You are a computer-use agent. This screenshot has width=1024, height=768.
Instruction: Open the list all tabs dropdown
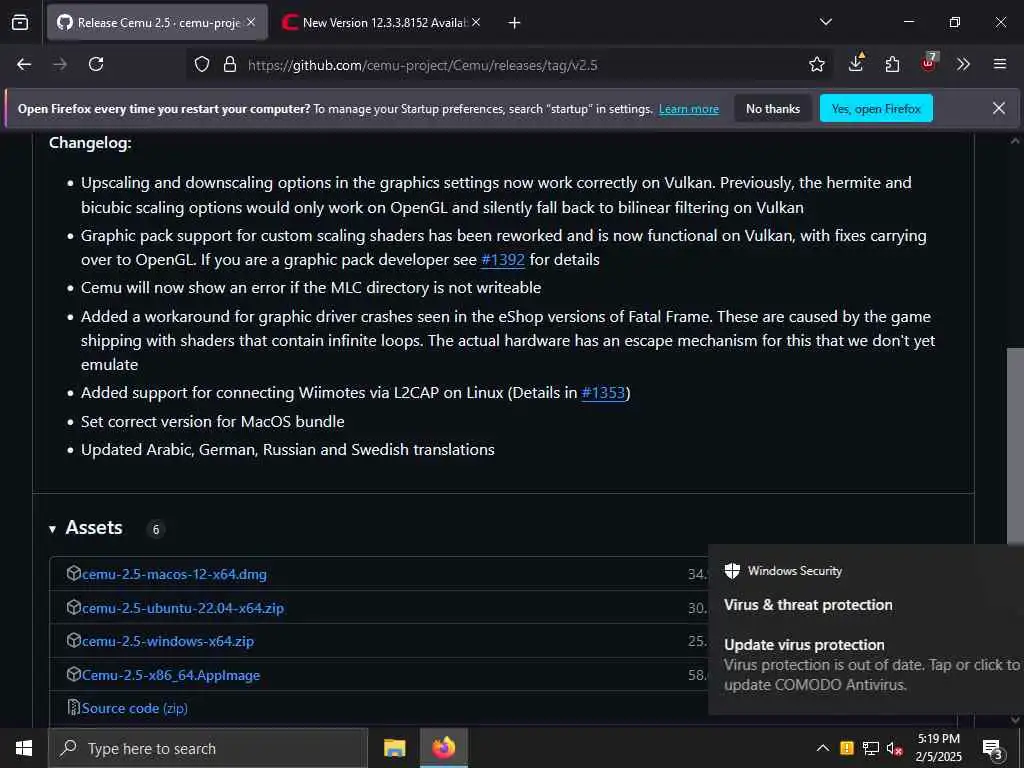point(826,22)
